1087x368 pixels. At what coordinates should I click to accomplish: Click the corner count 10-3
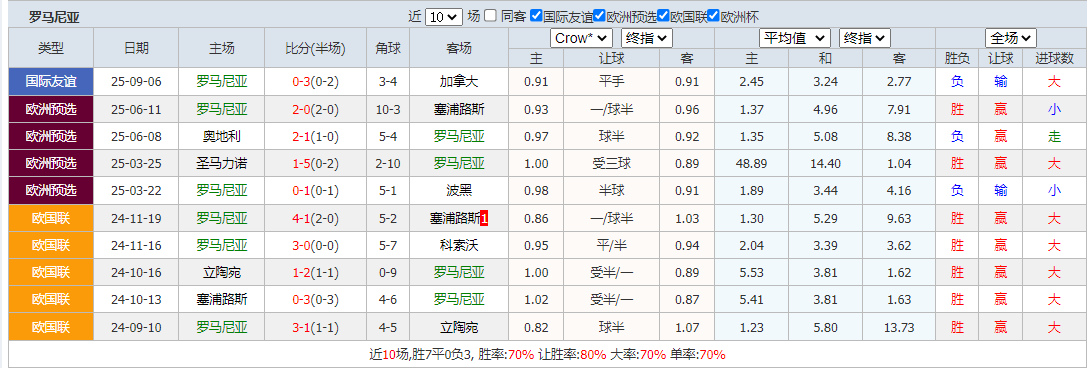pos(389,109)
